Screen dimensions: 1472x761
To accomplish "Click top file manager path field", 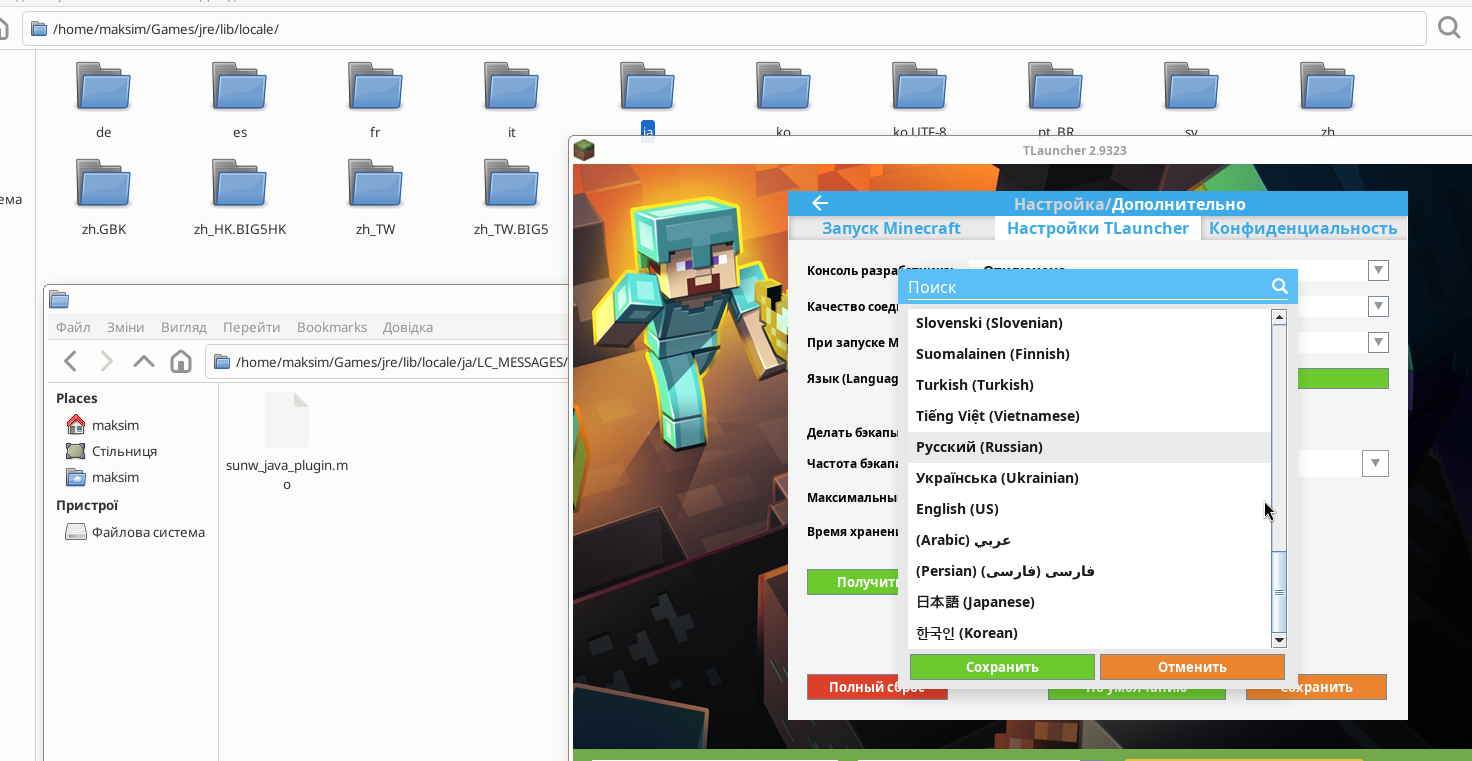I will (724, 29).
